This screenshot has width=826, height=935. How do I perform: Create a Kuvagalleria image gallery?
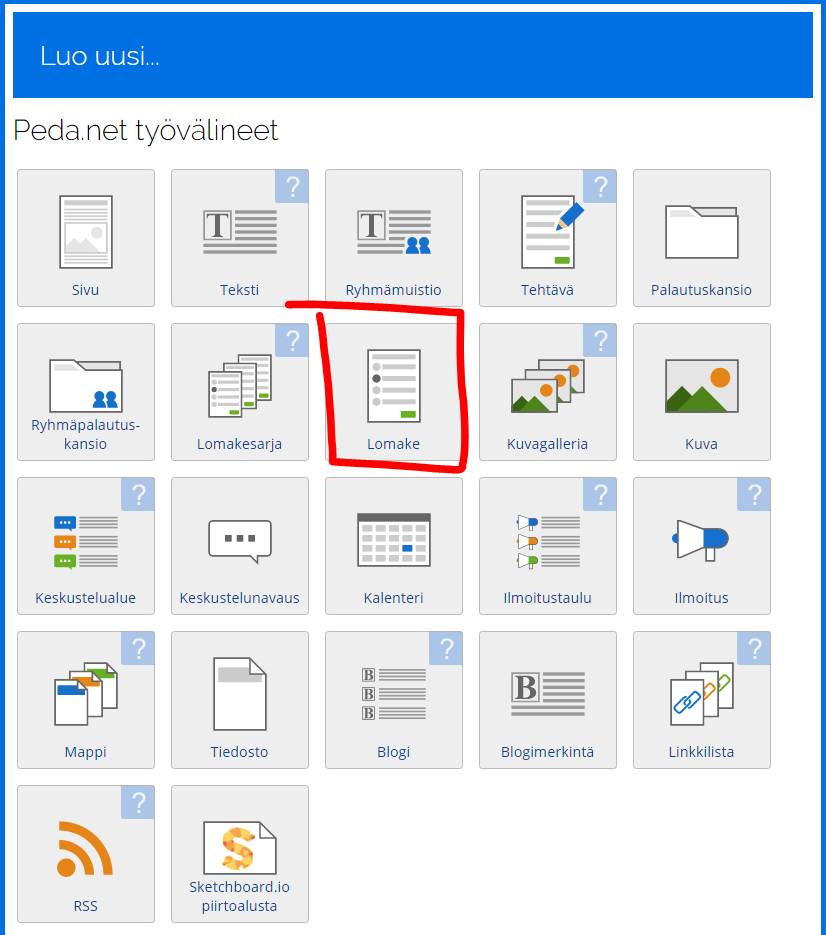point(548,392)
